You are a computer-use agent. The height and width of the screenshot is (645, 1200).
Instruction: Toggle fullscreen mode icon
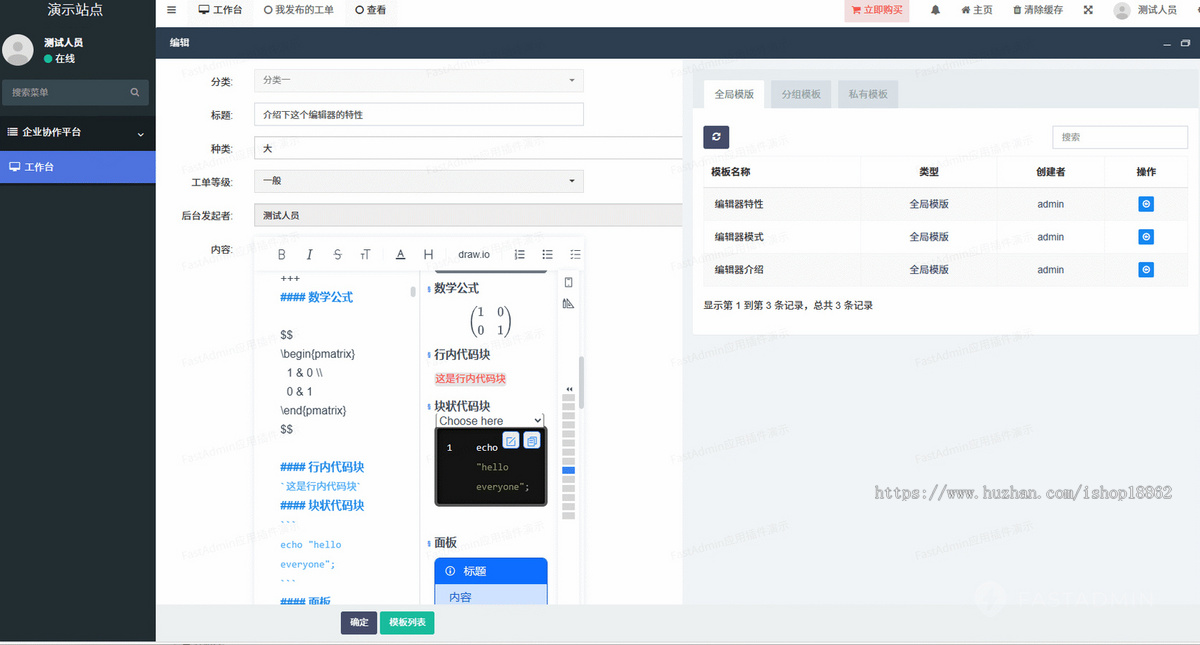[1088, 10]
